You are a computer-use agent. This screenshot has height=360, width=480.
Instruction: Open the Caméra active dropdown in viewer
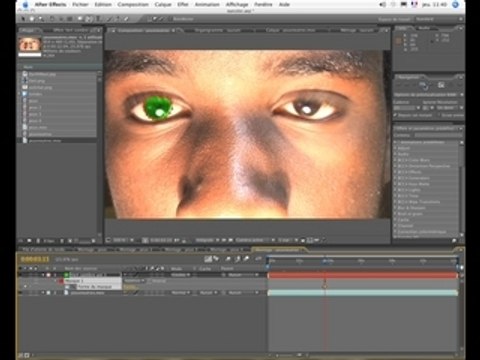pyautogui.click(x=255, y=240)
